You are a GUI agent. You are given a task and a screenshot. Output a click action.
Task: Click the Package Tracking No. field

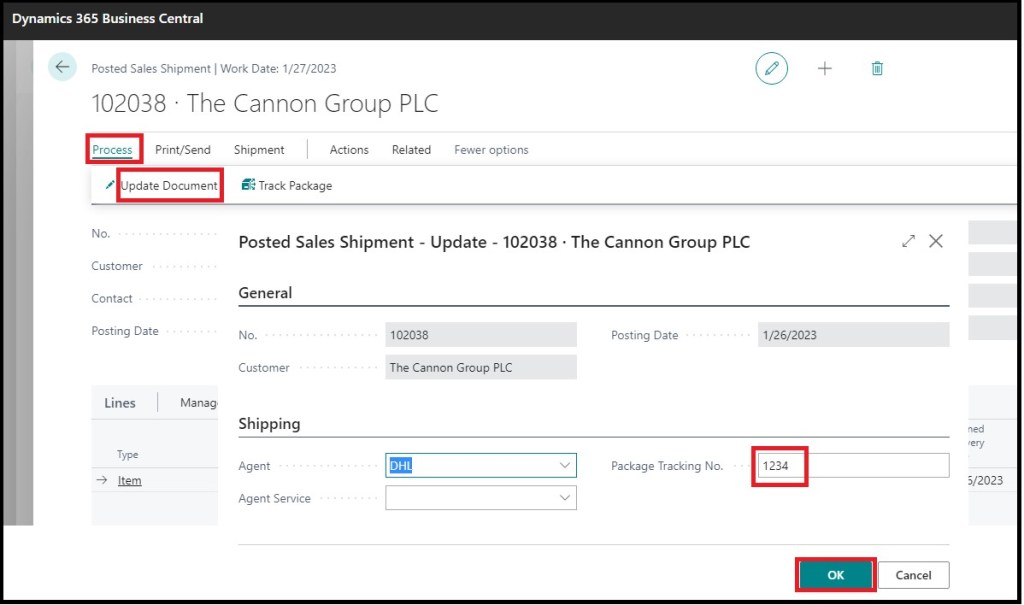click(x=850, y=466)
